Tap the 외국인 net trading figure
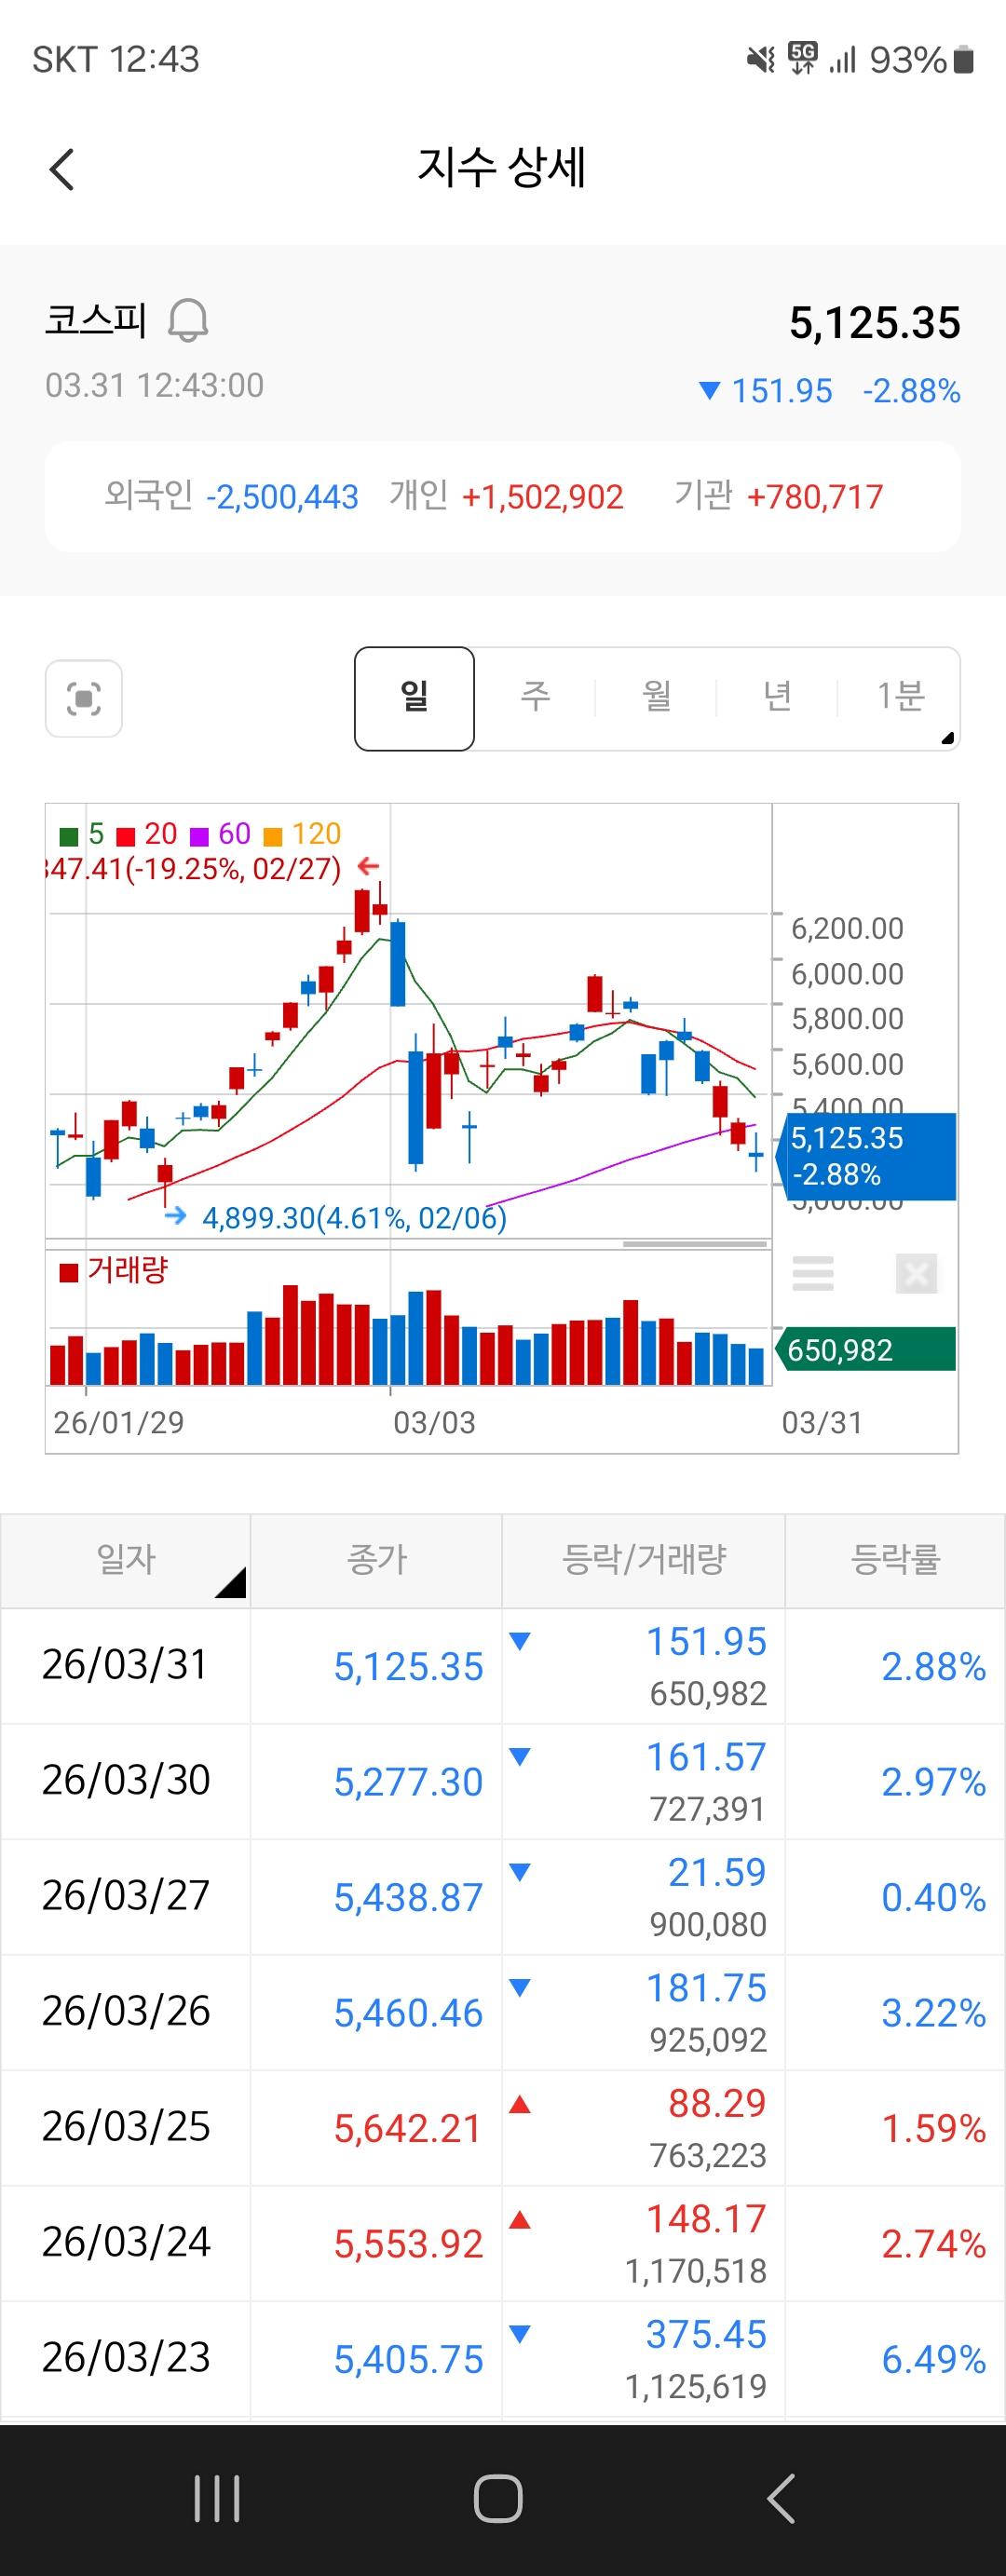The height and width of the screenshot is (2576, 1006). (x=281, y=497)
